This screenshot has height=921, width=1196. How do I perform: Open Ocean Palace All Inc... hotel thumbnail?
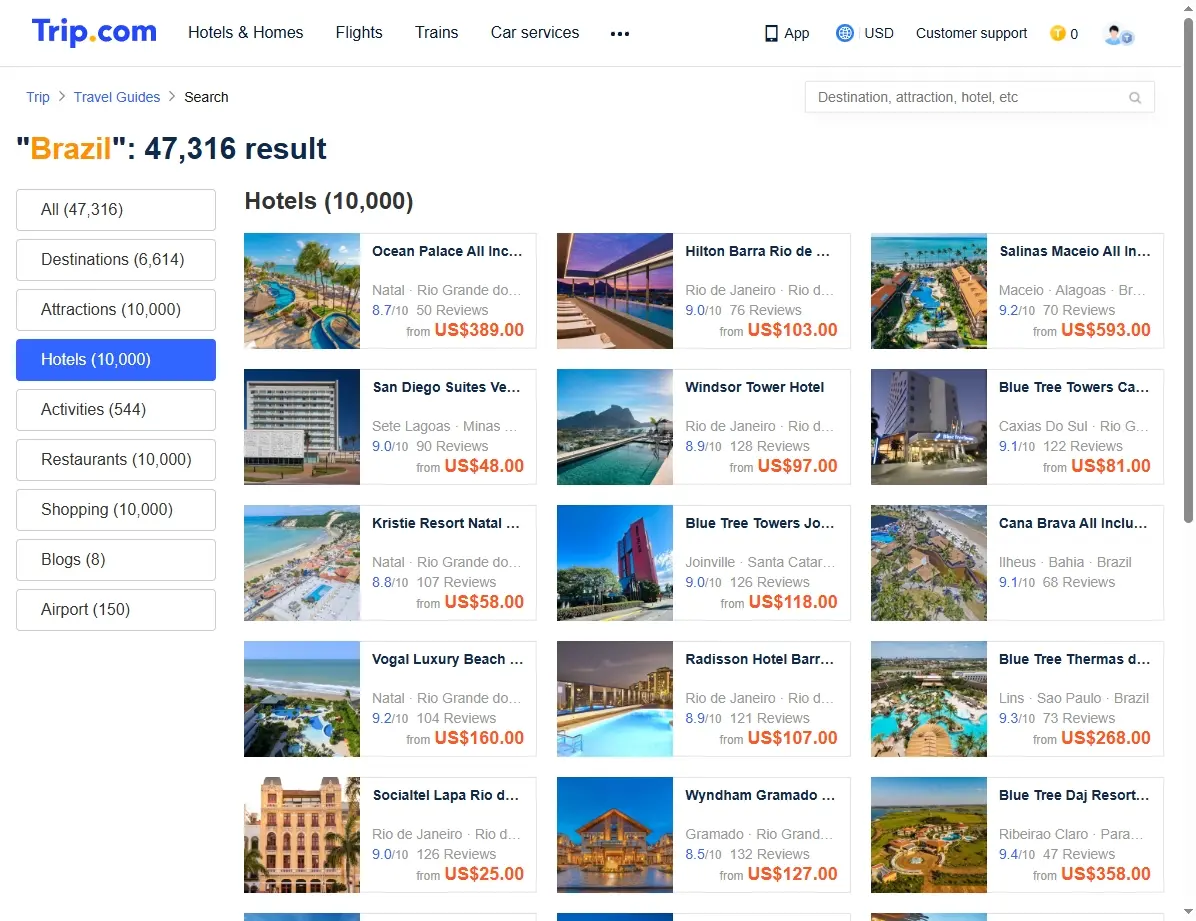pyautogui.click(x=302, y=291)
